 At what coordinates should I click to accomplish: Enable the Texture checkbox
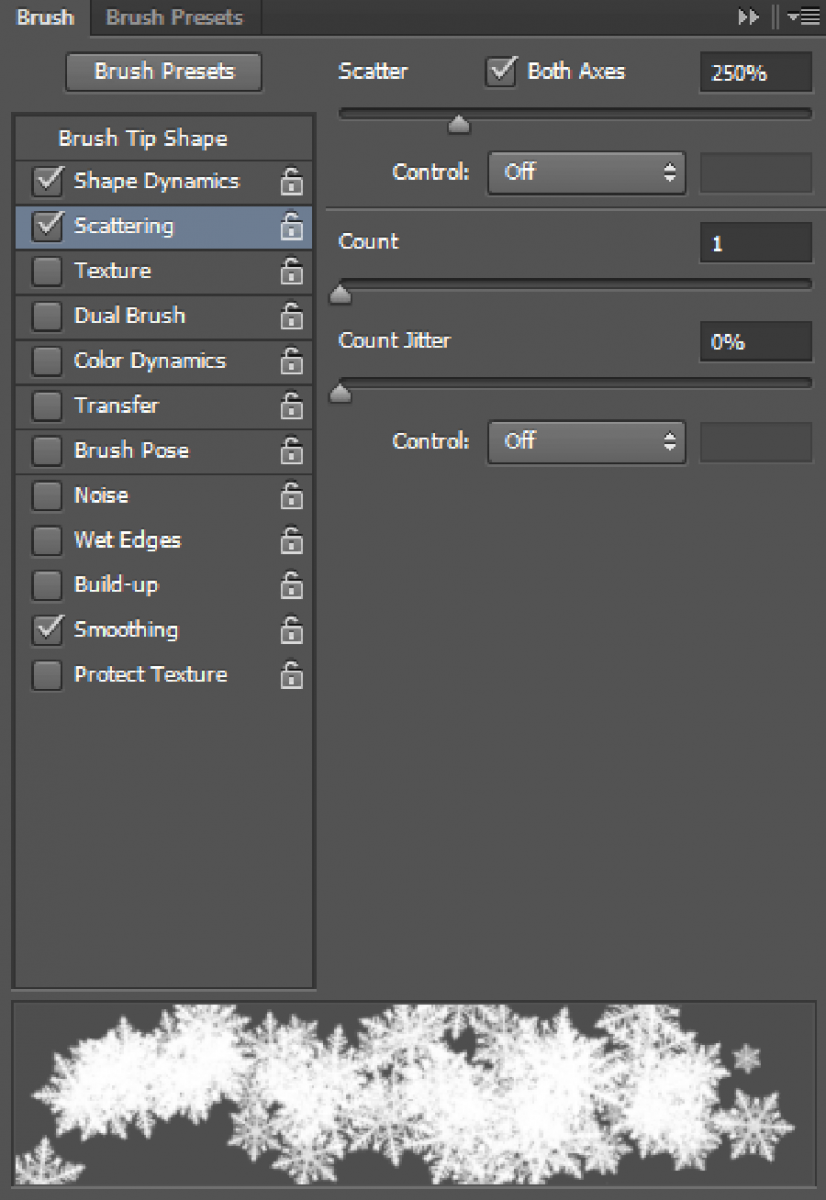(47, 271)
